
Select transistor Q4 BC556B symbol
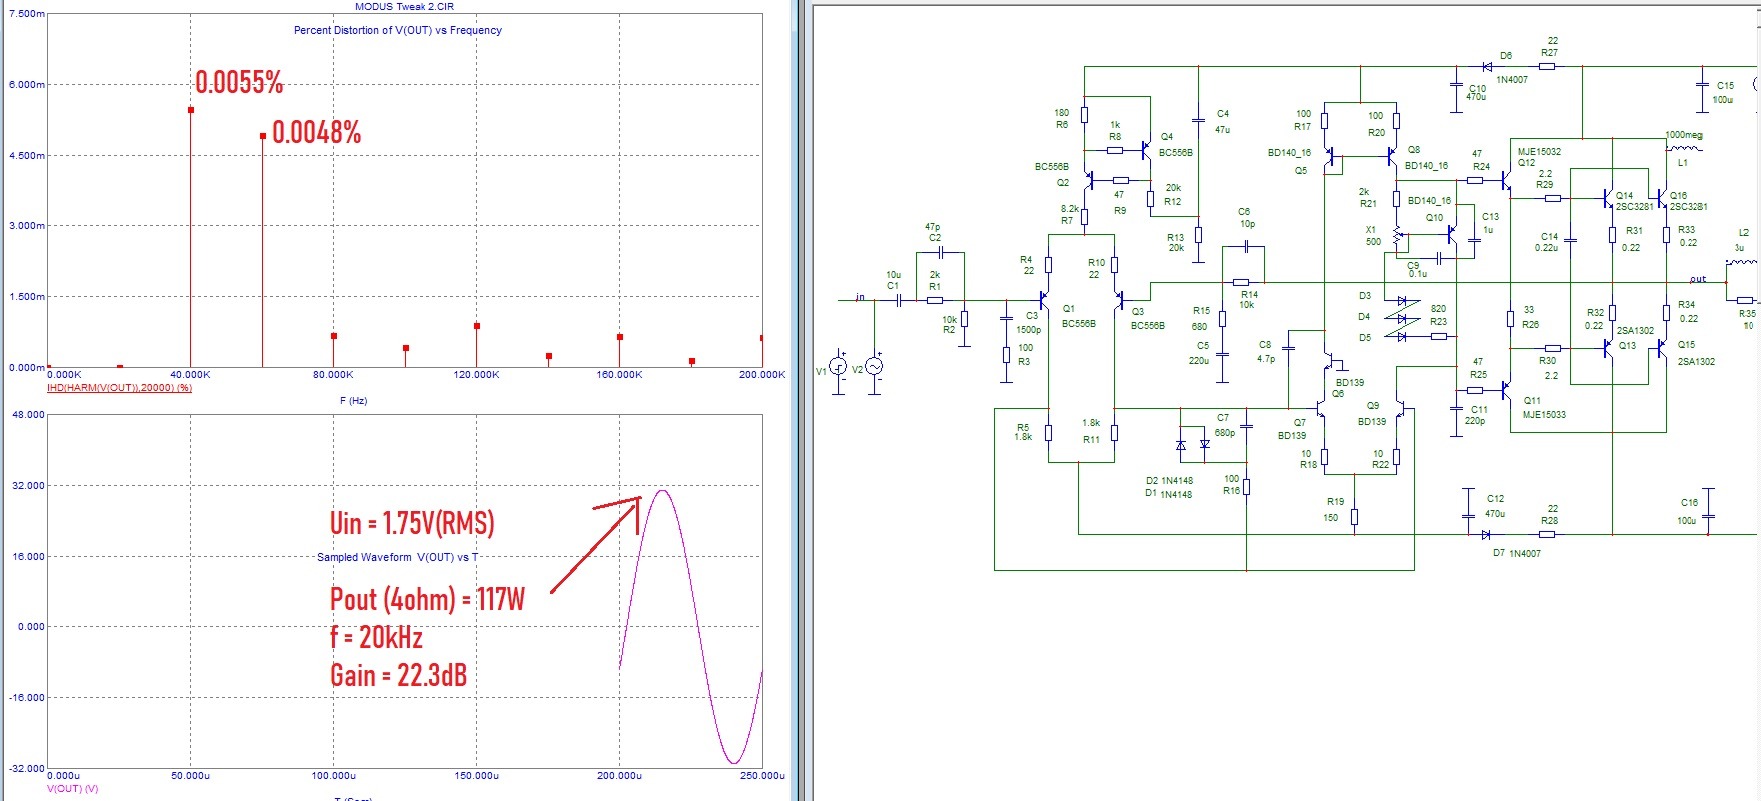1145,151
